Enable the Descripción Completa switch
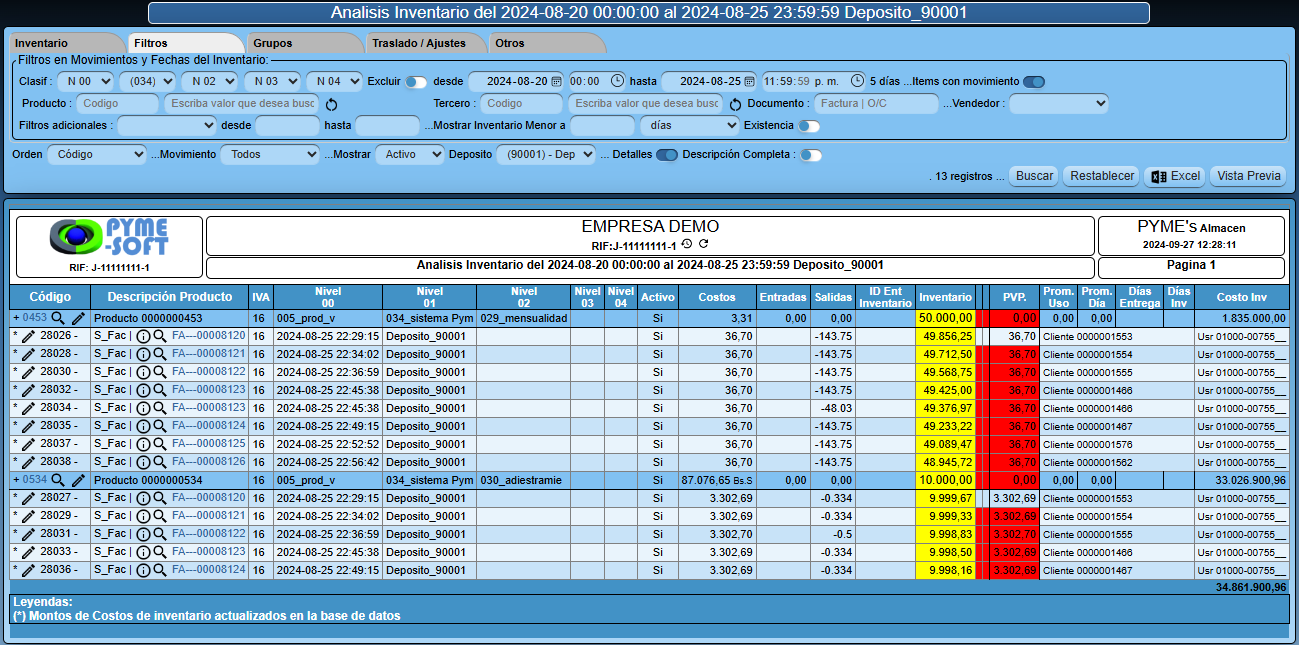Screen dimensions: 1299x645 pos(811,155)
